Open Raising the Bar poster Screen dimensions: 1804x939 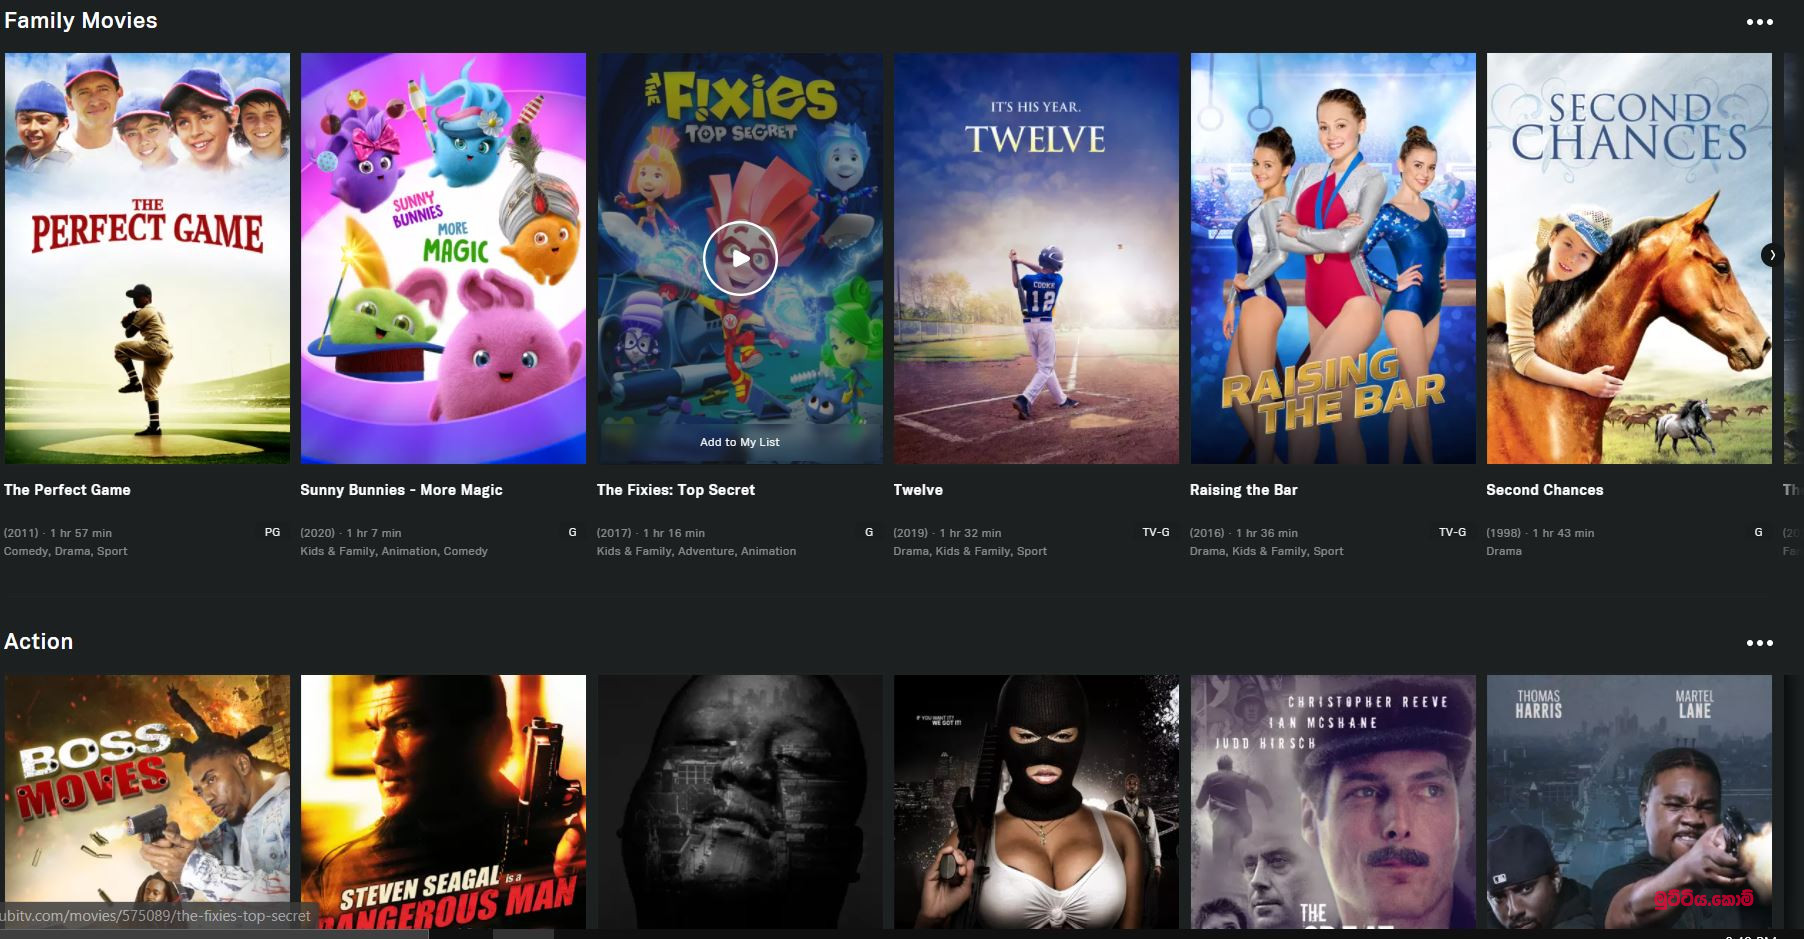(1333, 258)
